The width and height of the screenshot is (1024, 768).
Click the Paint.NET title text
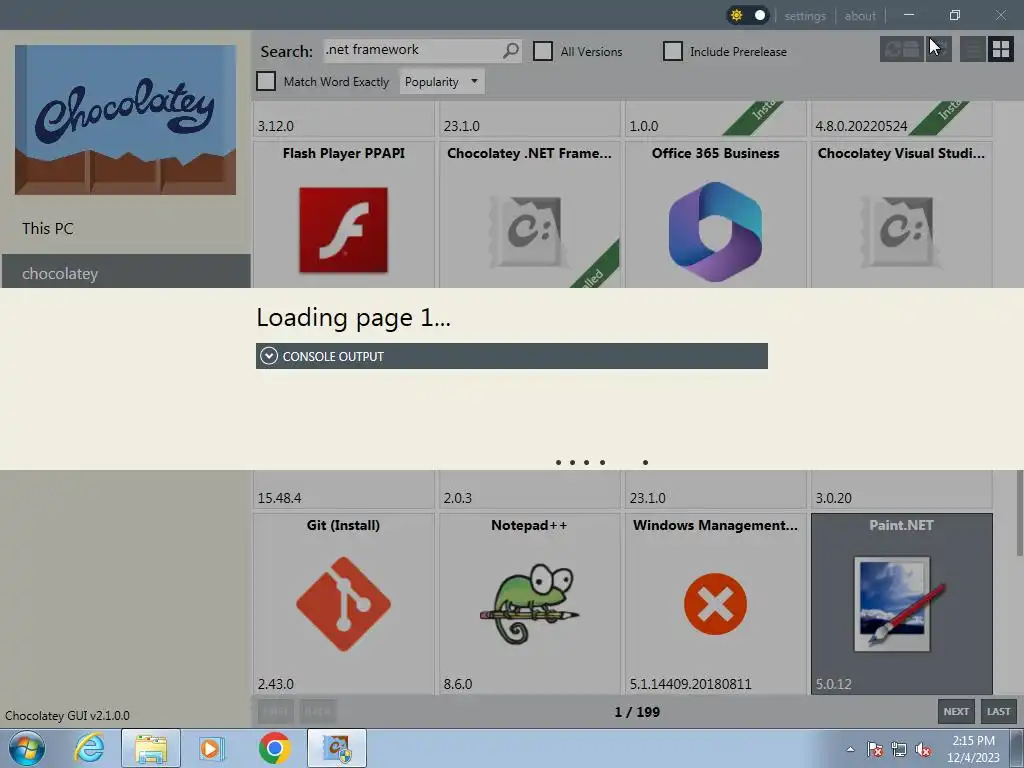[x=901, y=525]
